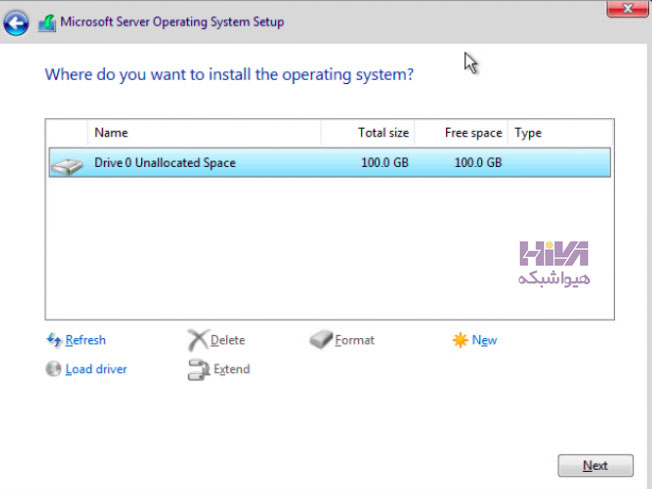This screenshot has width=652, height=489.
Task: Click the Type column header
Action: 560,133
